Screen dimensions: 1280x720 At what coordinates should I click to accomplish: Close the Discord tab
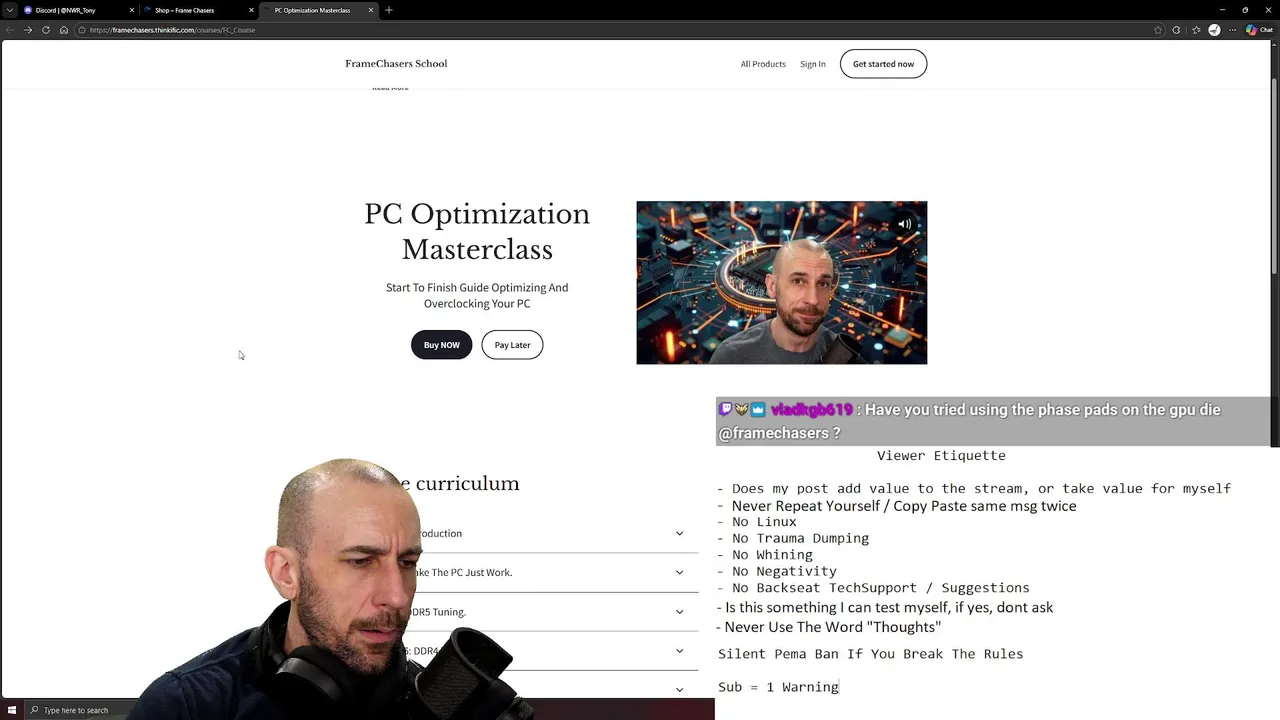coord(131,10)
